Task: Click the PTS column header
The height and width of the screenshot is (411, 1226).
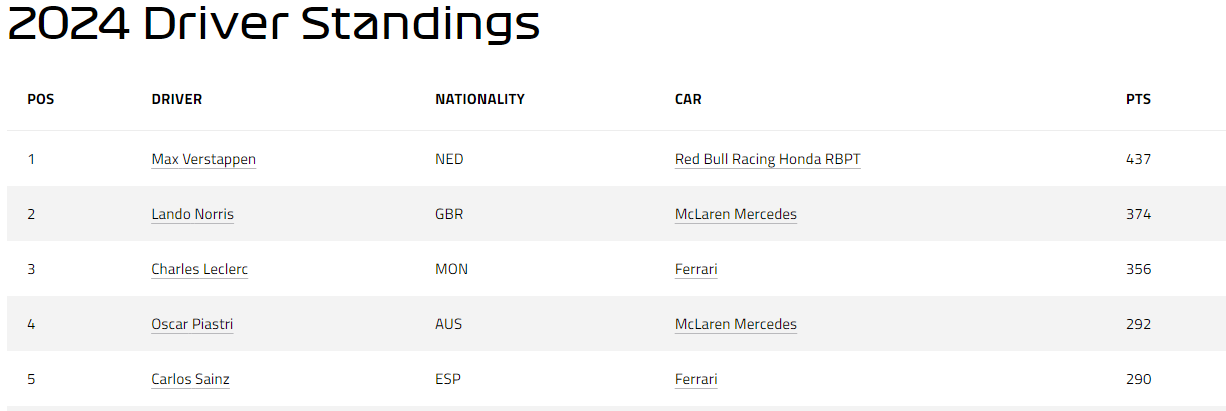Action: (x=1138, y=99)
